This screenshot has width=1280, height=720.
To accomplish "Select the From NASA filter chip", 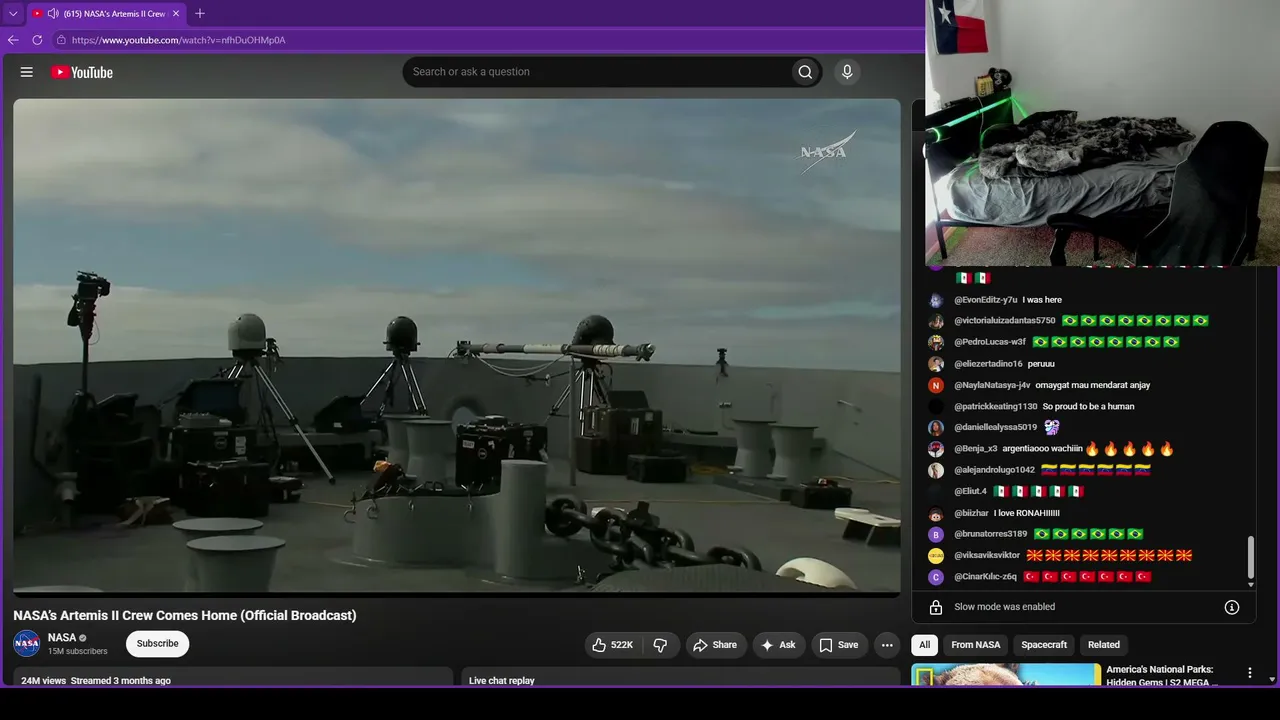I will pos(976,645).
